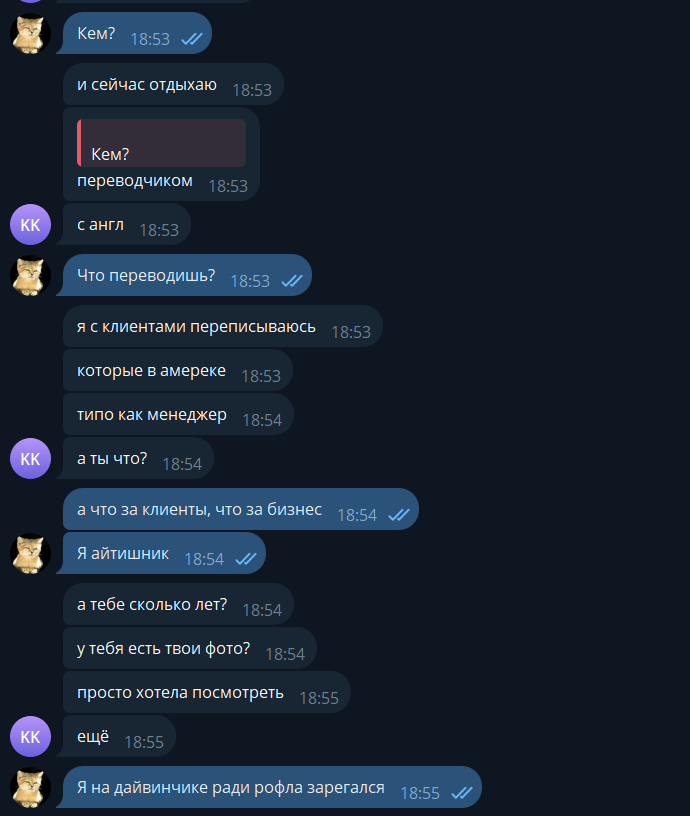Click cat avatar beside "Я айтишник"
690x816 pixels.
[x=30, y=553]
